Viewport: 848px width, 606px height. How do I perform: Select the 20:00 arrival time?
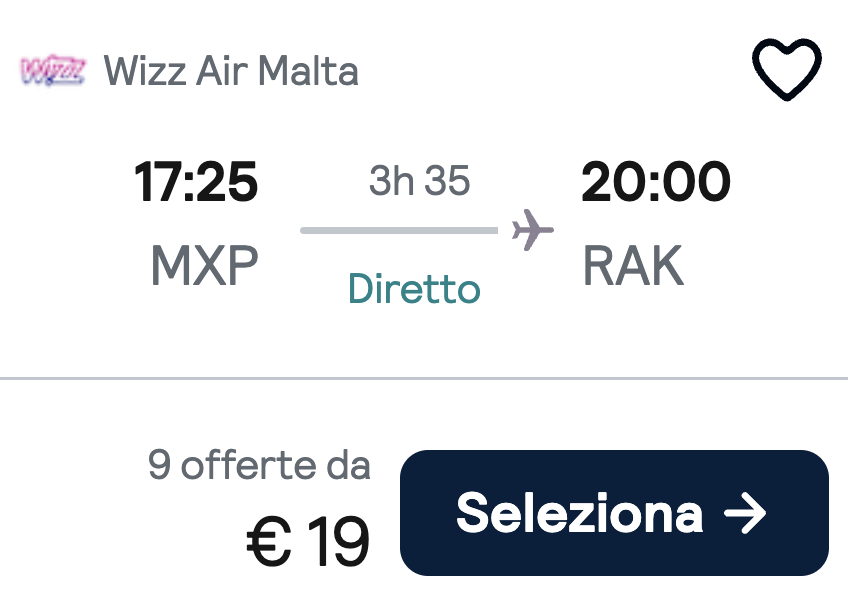(656, 183)
